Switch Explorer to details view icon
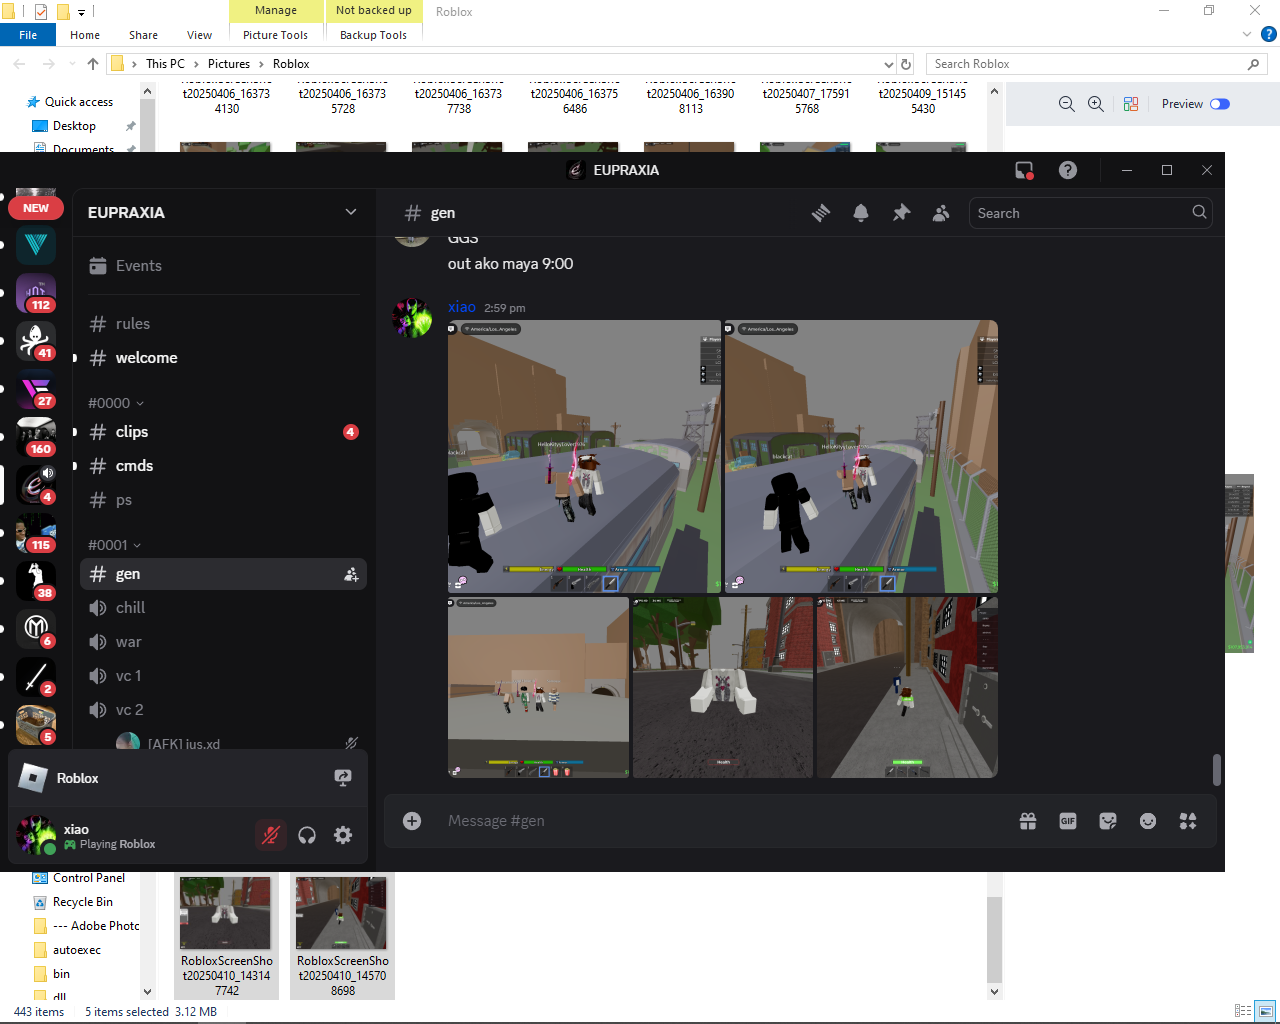 tap(1243, 1011)
